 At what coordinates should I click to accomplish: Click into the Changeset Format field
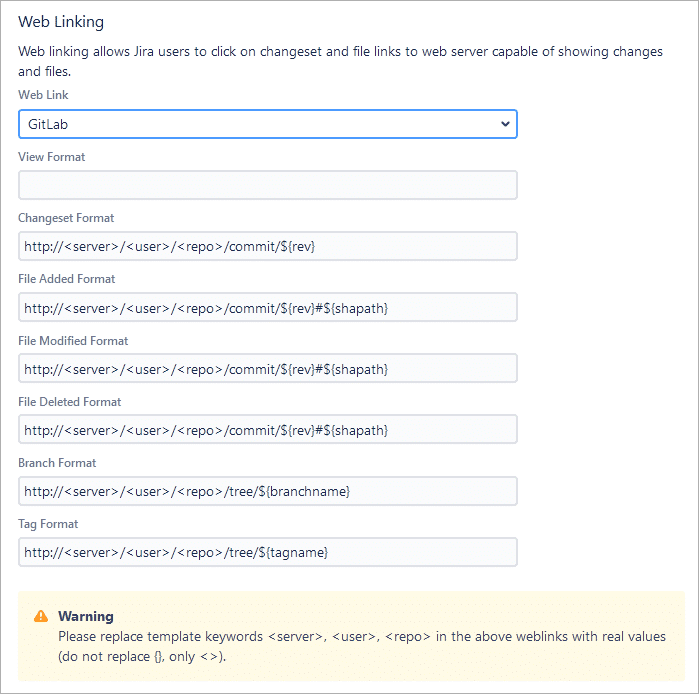point(267,246)
